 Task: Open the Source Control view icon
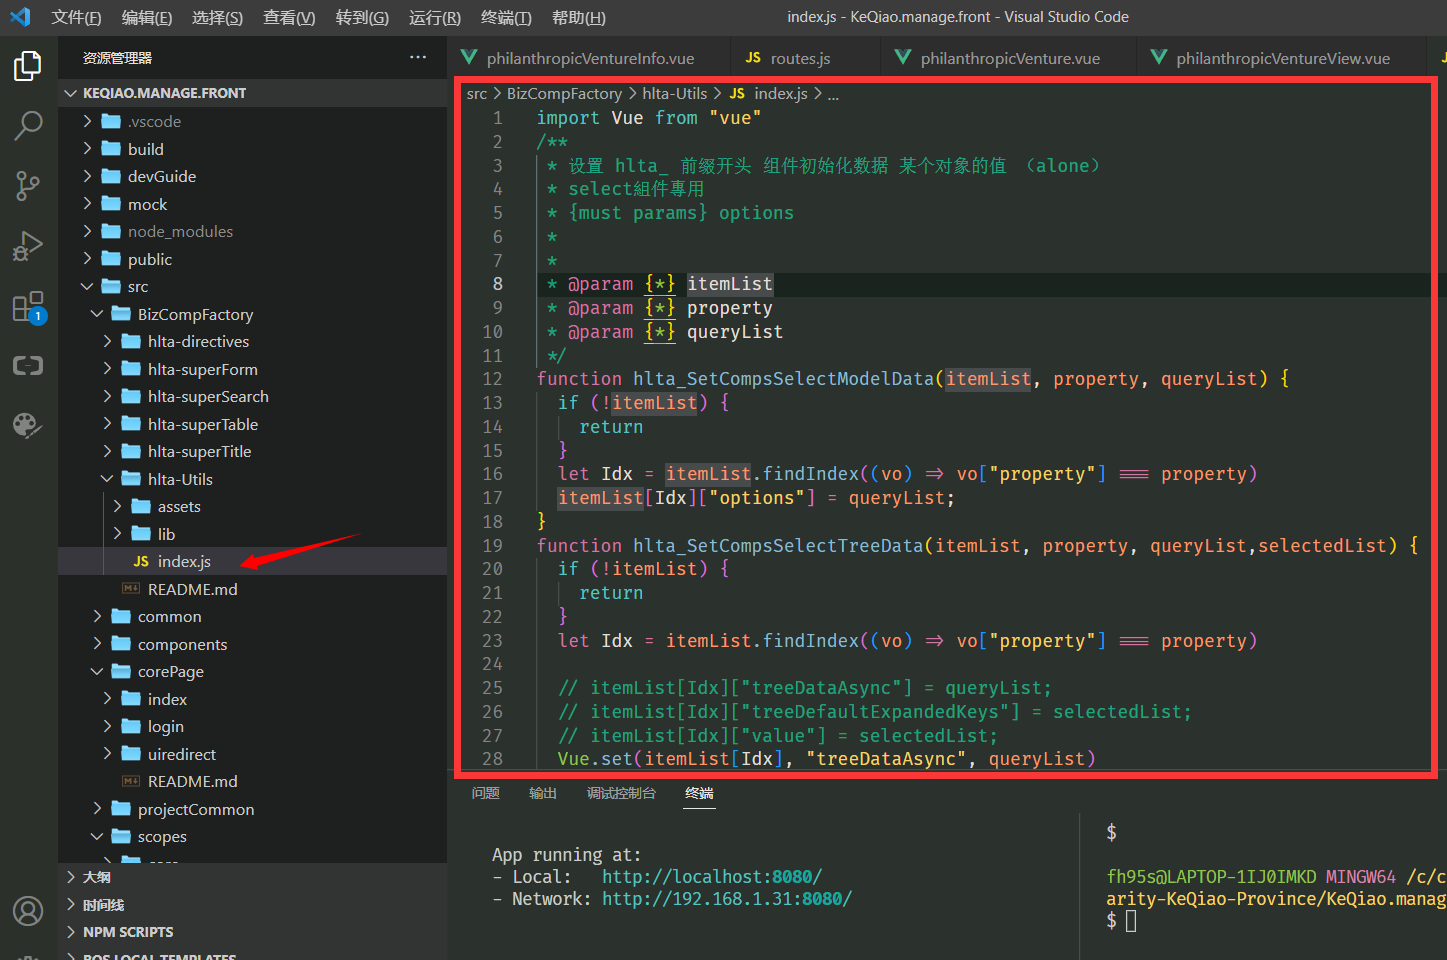(x=28, y=185)
